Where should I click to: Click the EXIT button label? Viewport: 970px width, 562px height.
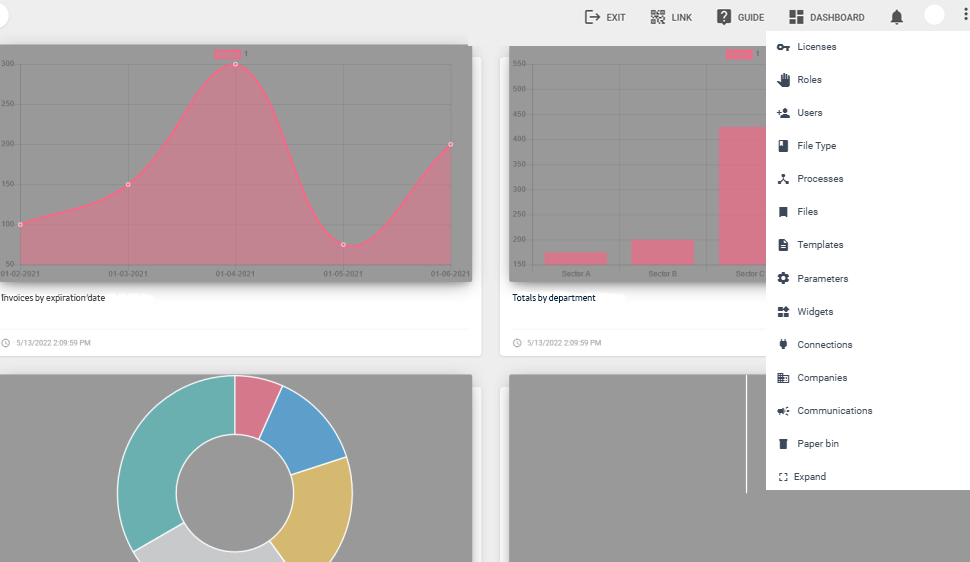coord(616,17)
